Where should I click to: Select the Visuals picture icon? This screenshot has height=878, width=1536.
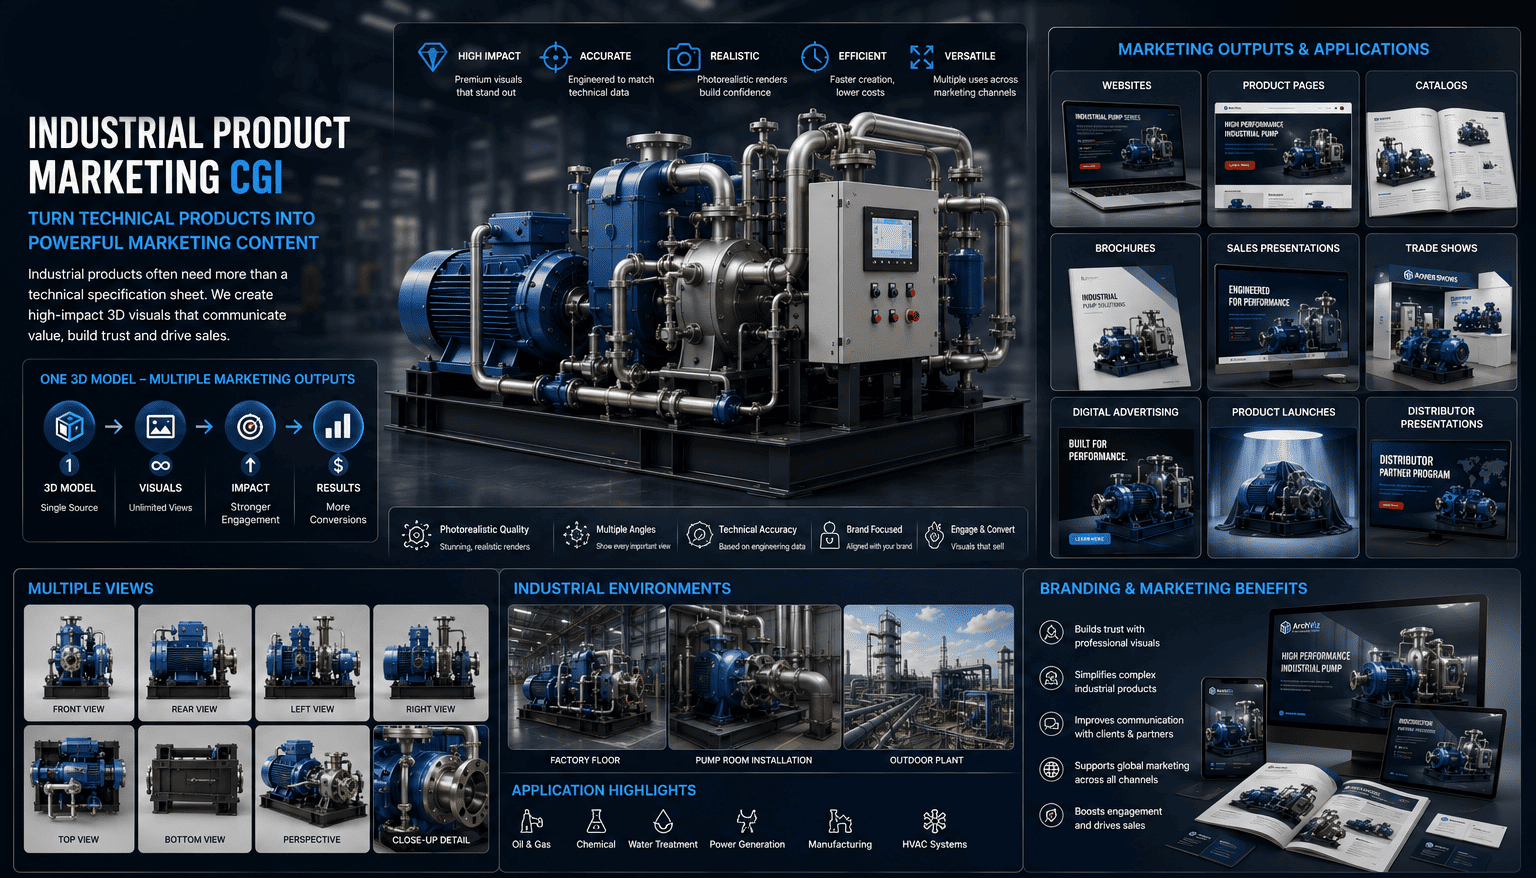coord(160,427)
